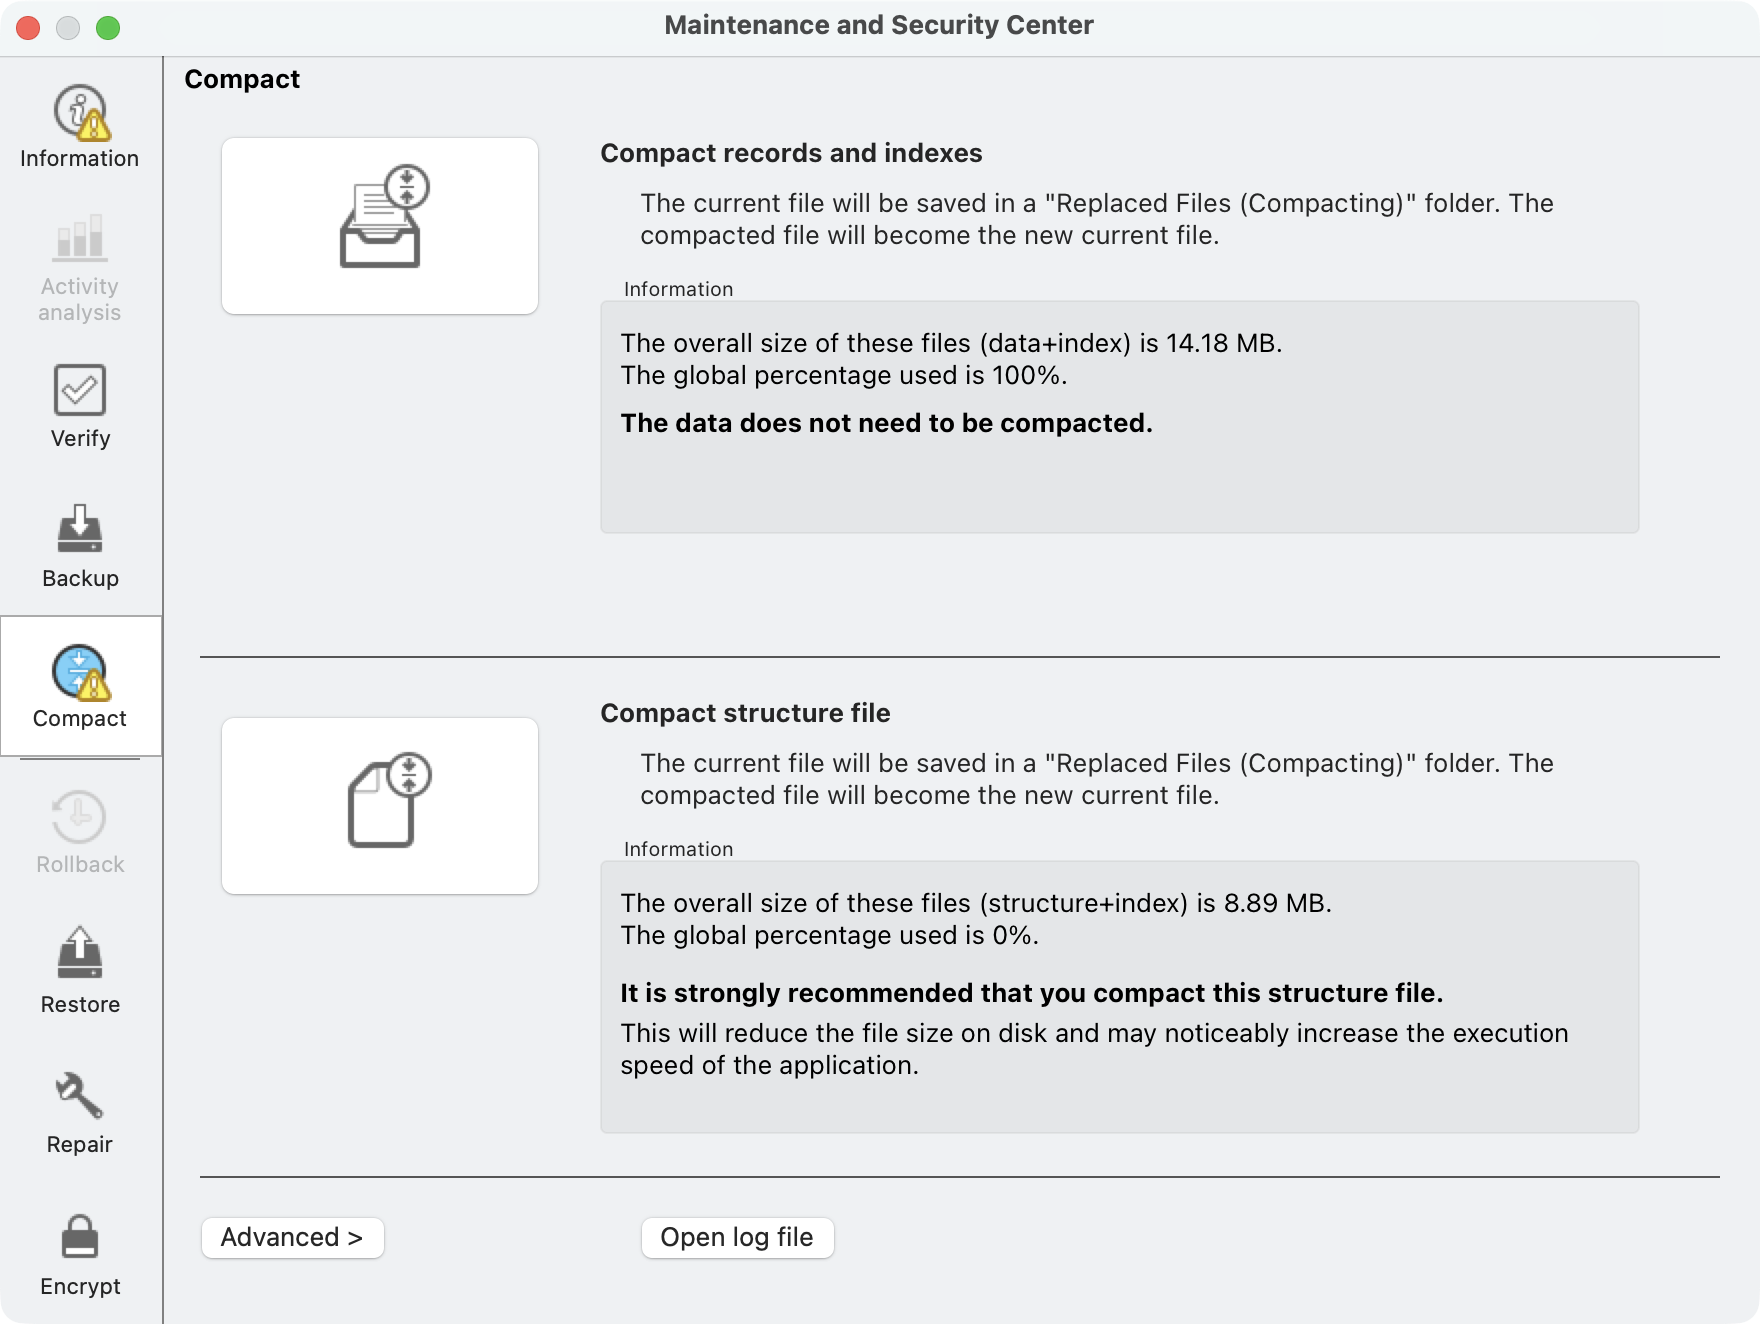Select the Compact sidebar icon
Viewport: 1760px width, 1324px height.
[x=80, y=671]
